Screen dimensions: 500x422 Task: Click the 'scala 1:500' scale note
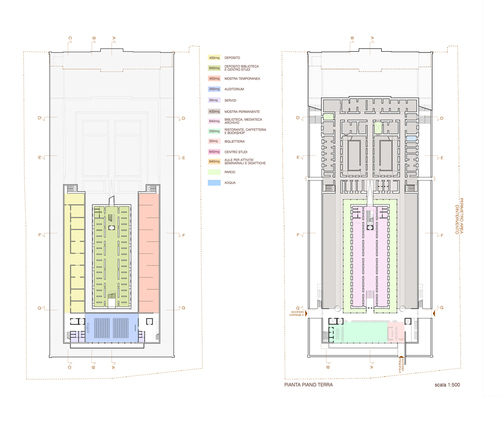(x=447, y=385)
